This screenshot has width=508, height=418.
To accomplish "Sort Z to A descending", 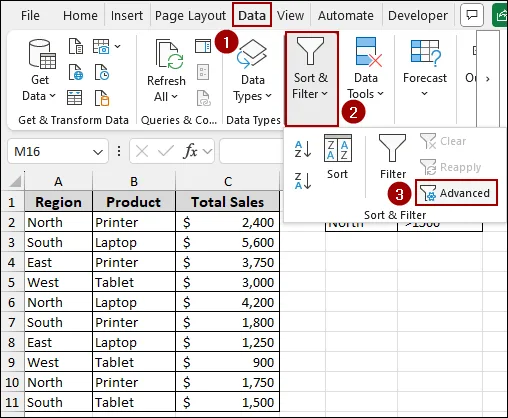I will click(303, 181).
